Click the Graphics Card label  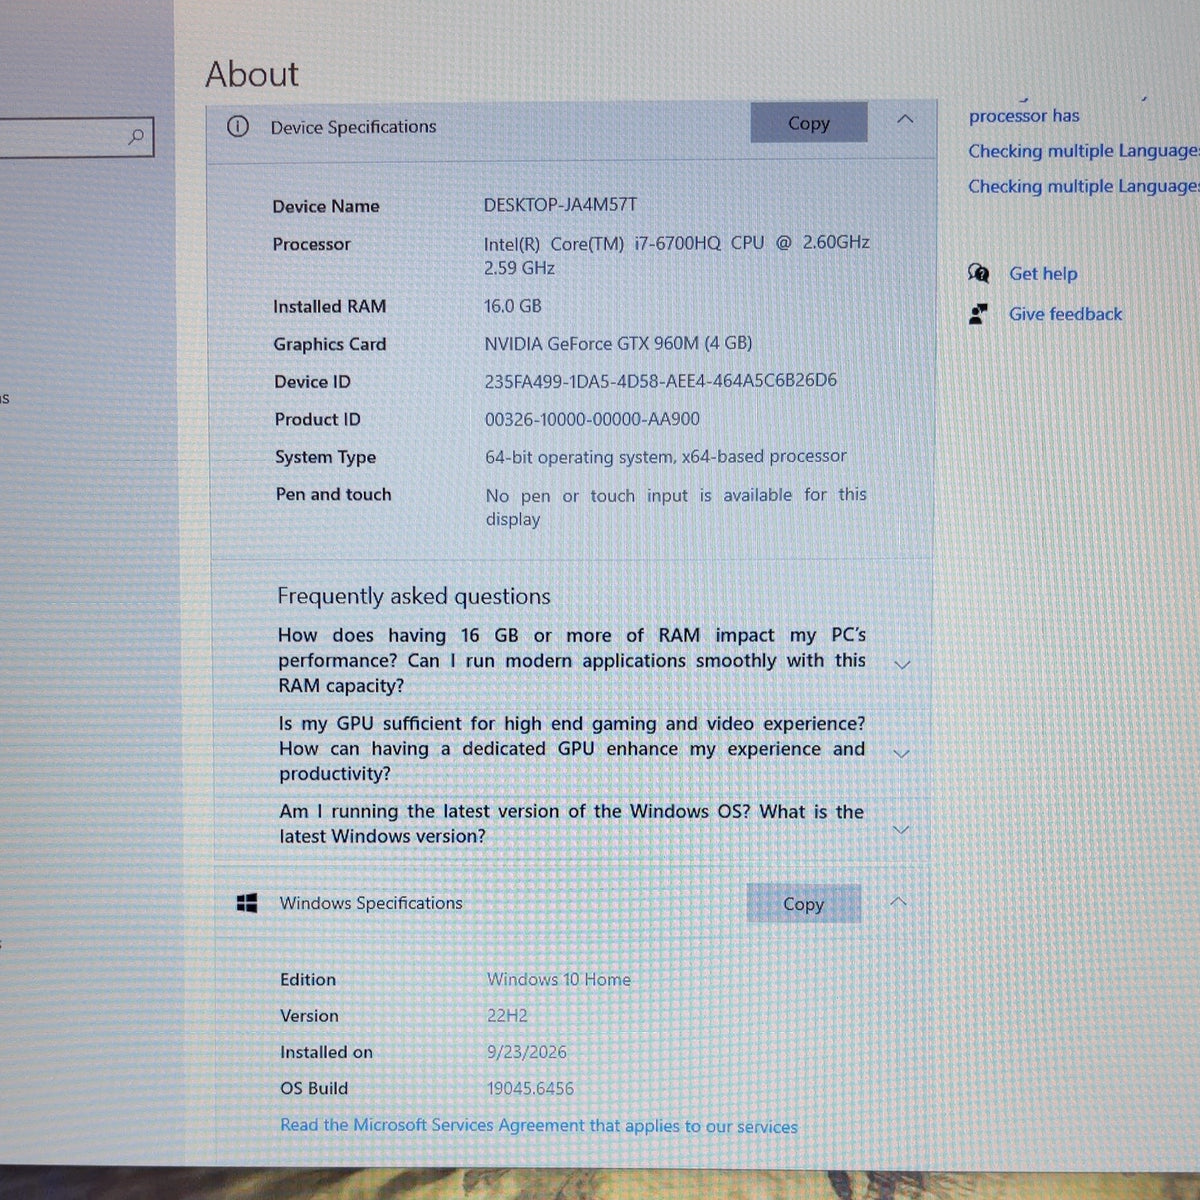pyautogui.click(x=330, y=344)
